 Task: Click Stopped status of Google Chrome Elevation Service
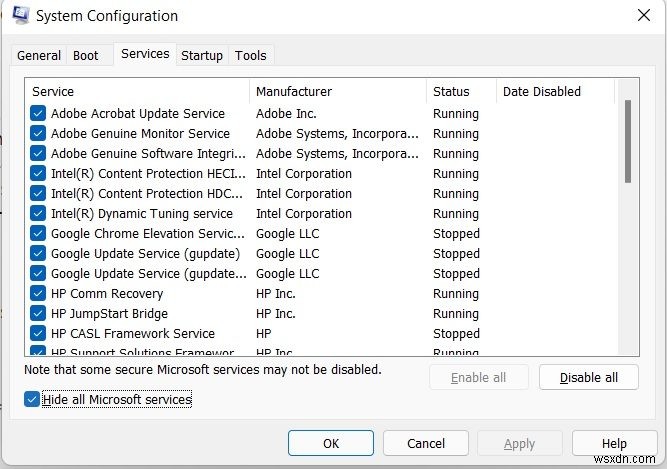click(x=456, y=233)
